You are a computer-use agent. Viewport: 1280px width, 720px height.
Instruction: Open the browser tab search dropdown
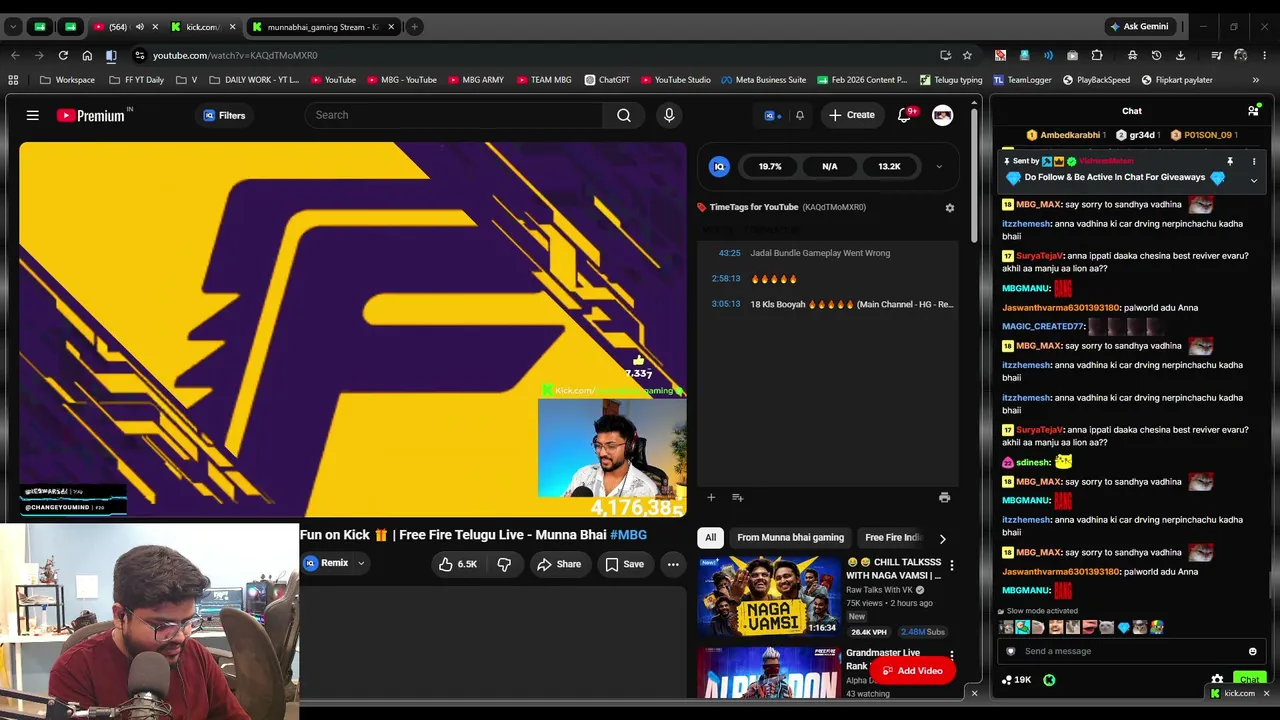tap(15, 27)
